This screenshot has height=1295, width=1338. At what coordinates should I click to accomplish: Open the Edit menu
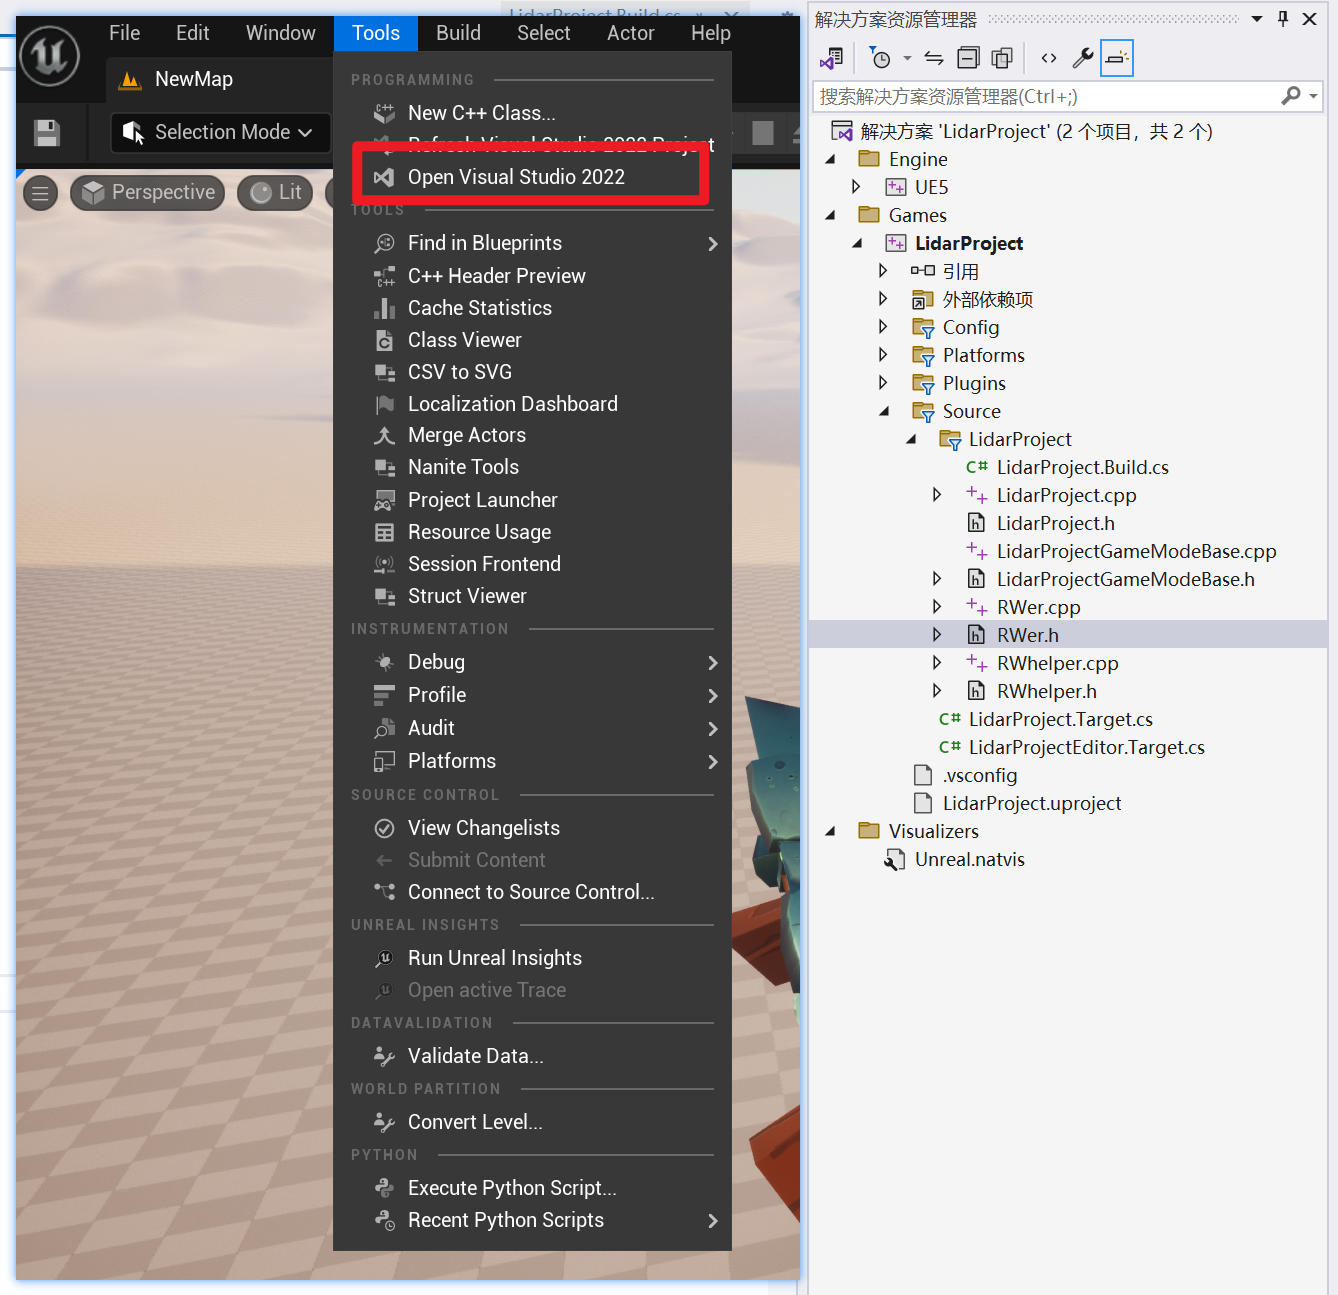click(193, 33)
